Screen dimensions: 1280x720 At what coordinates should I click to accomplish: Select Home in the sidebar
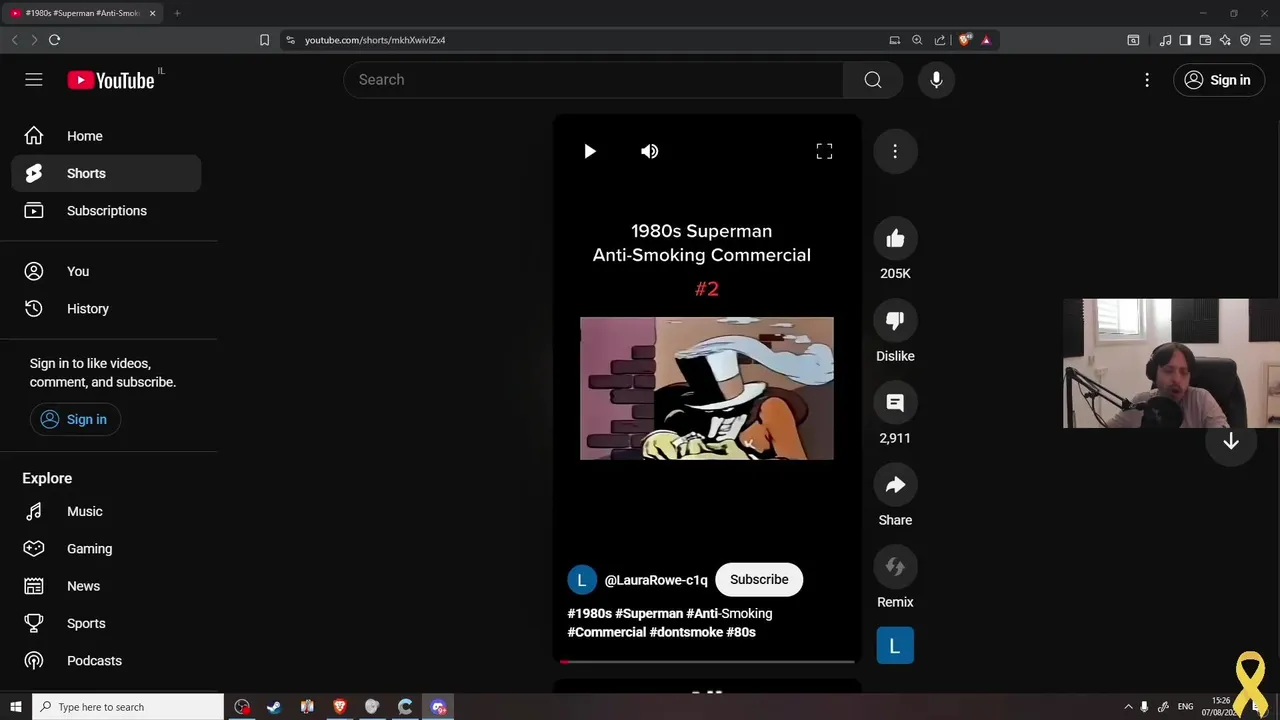[x=107, y=136]
